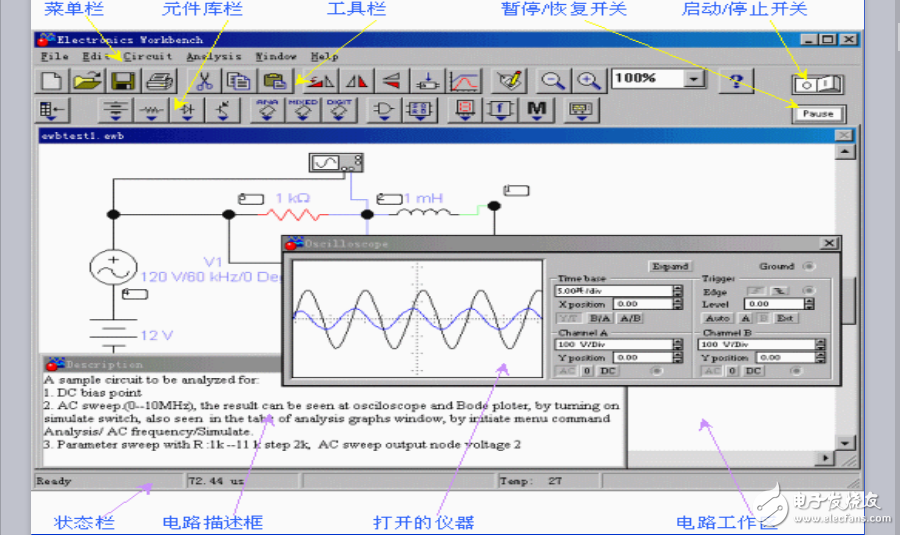Image resolution: width=900 pixels, height=535 pixels.
Task: Select A/B display mode on oscilloscope
Action: [630, 318]
